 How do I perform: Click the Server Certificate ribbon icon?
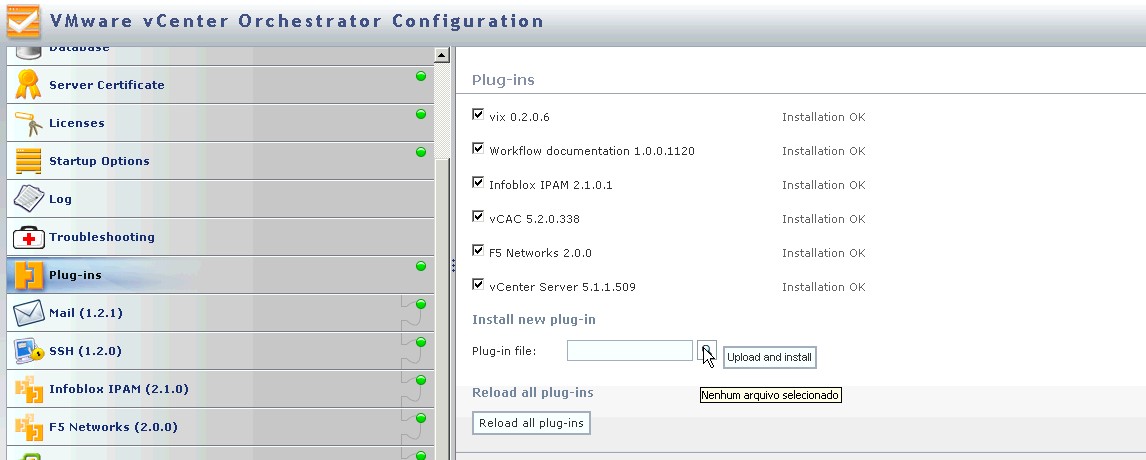[28, 85]
